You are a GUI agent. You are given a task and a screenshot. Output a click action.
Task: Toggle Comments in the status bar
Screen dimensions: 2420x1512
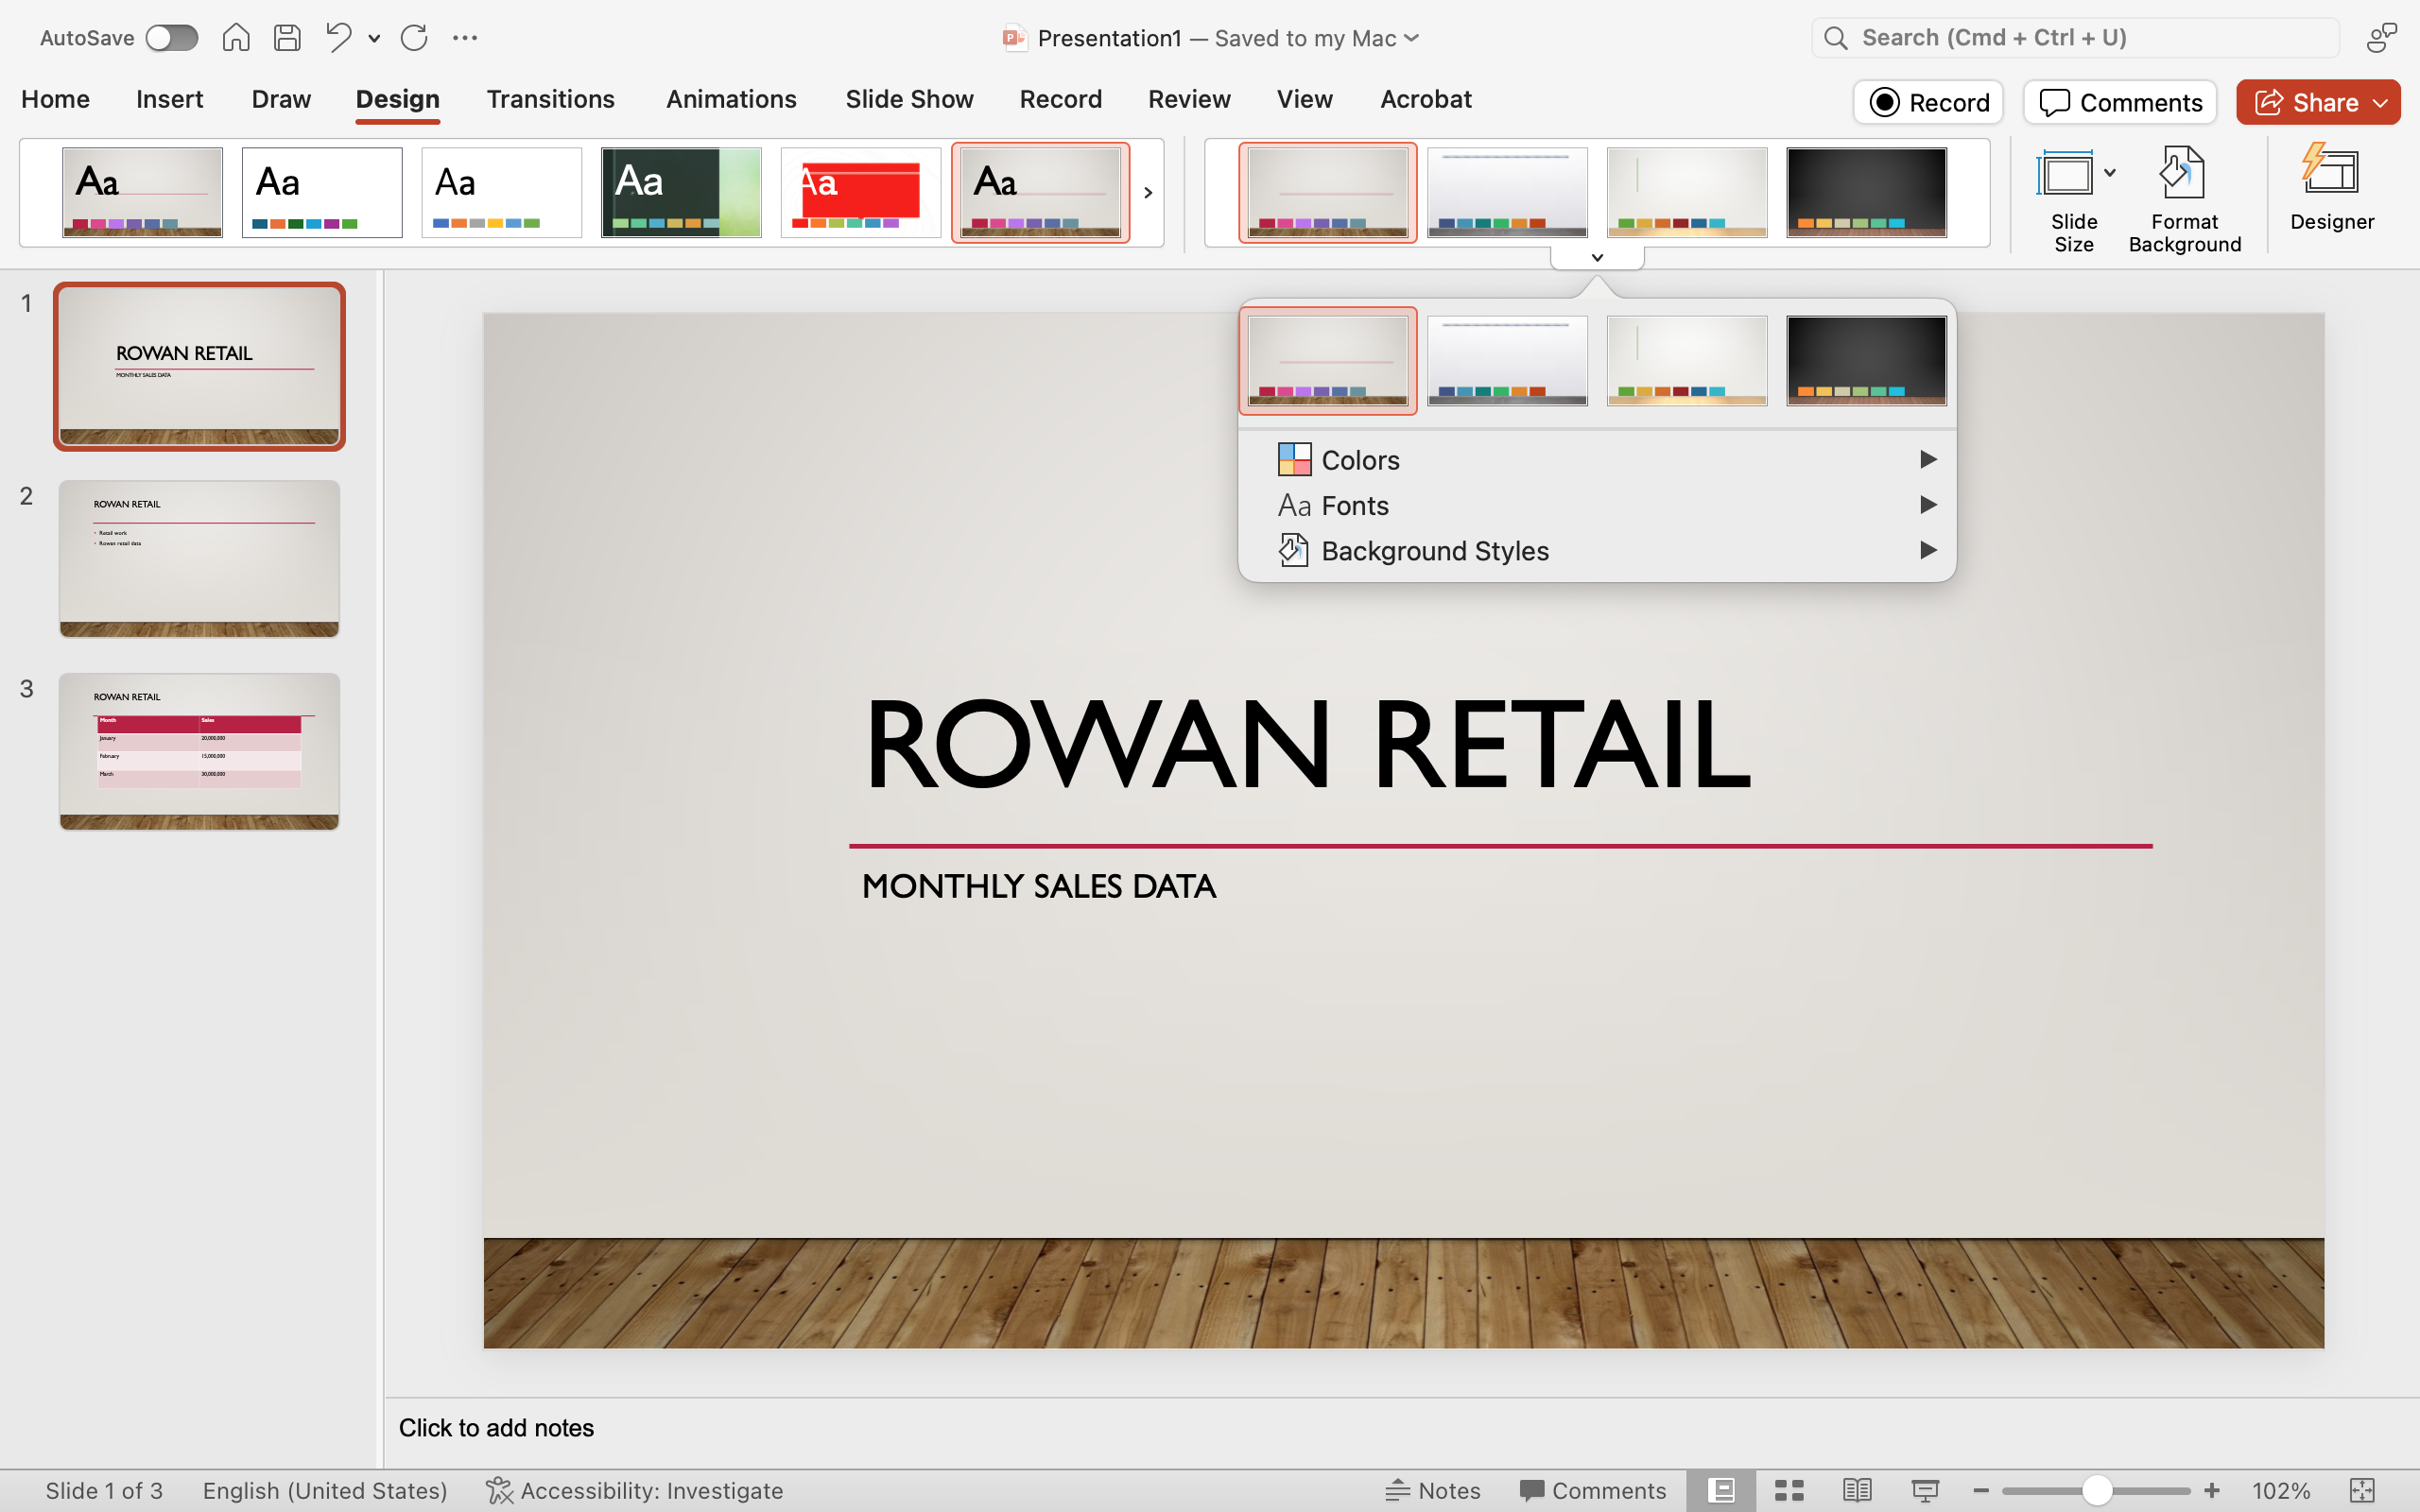tap(1592, 1491)
